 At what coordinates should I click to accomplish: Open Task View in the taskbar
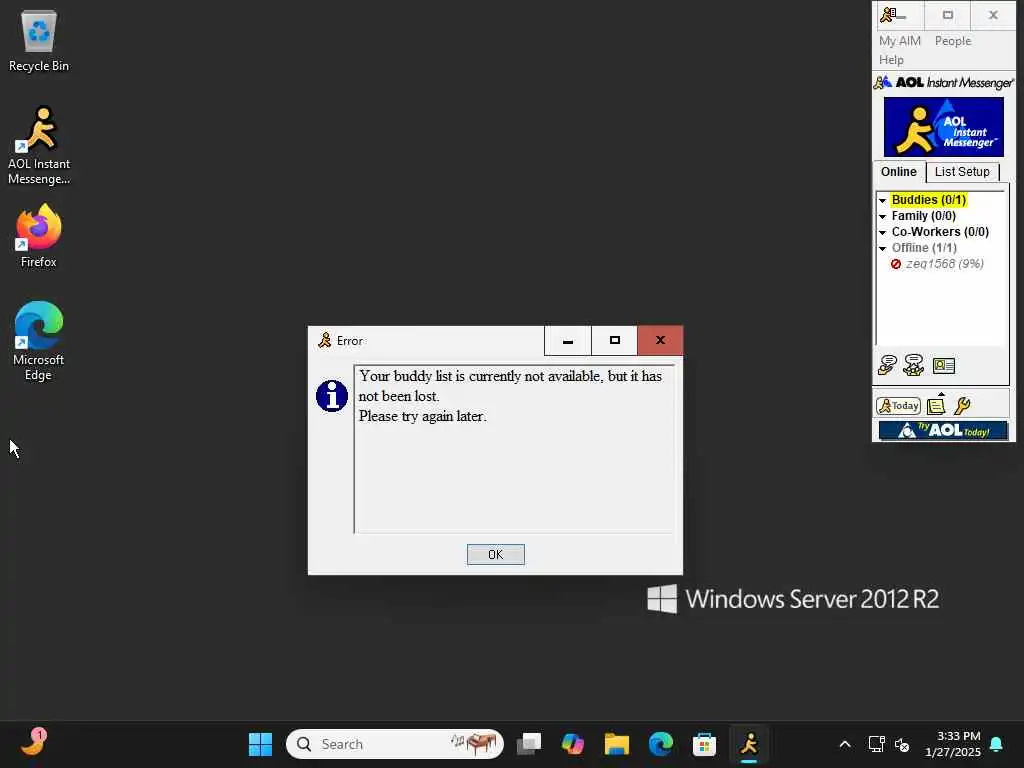[x=529, y=744]
